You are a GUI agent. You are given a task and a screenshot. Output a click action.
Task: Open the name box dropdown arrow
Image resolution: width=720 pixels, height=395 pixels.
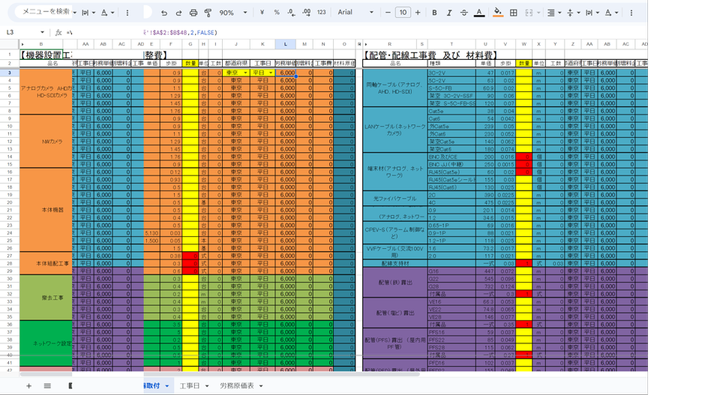click(x=42, y=33)
